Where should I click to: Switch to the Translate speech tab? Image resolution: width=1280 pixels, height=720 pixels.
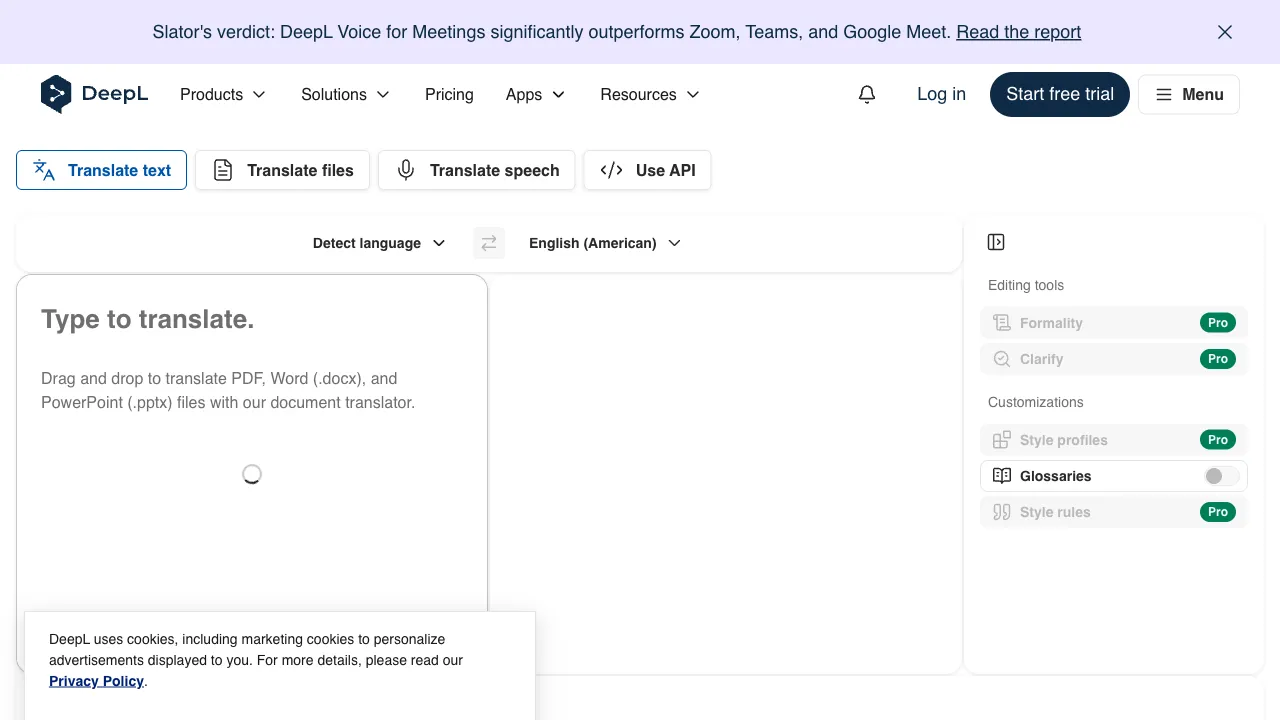click(x=476, y=170)
